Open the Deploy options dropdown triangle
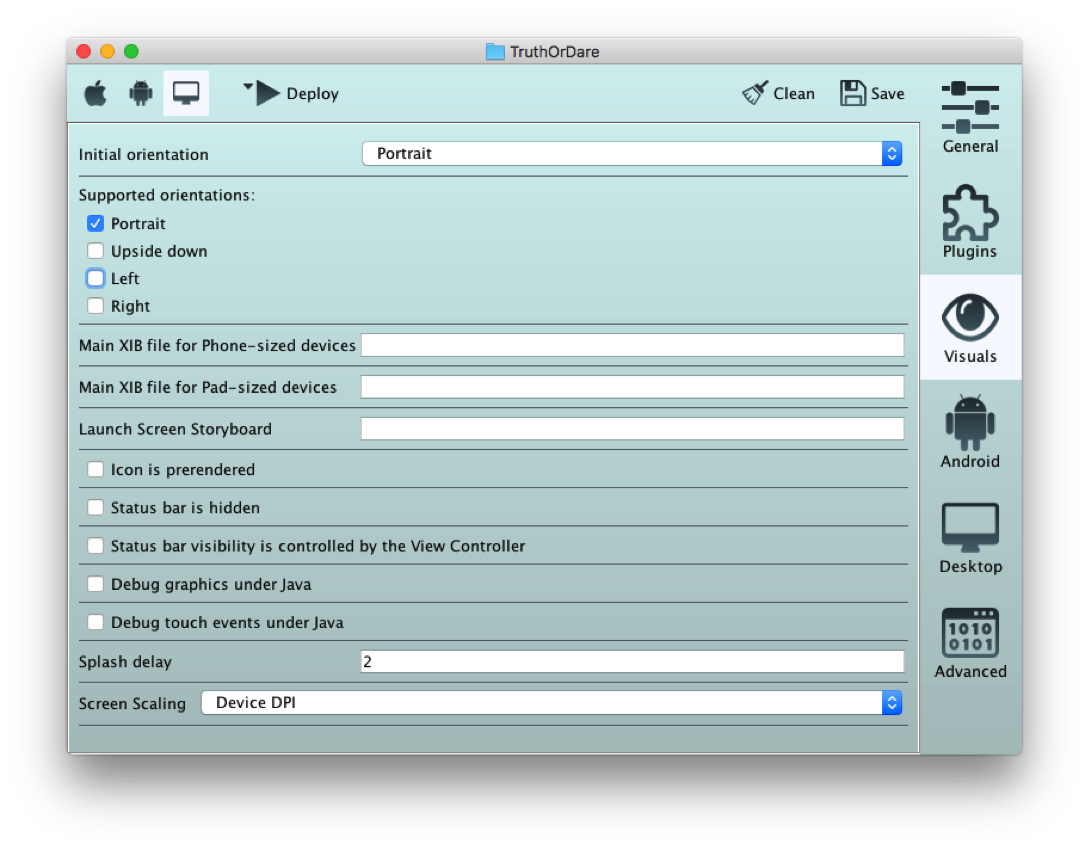 [x=248, y=86]
